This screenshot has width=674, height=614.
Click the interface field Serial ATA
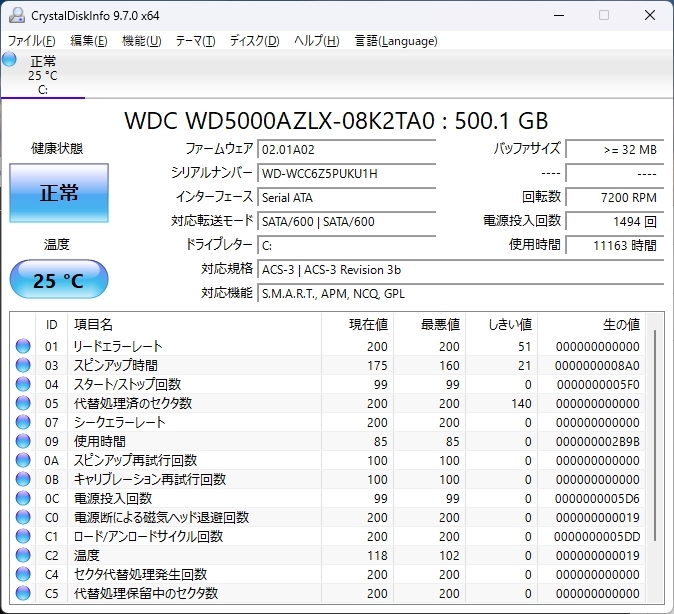(346, 197)
